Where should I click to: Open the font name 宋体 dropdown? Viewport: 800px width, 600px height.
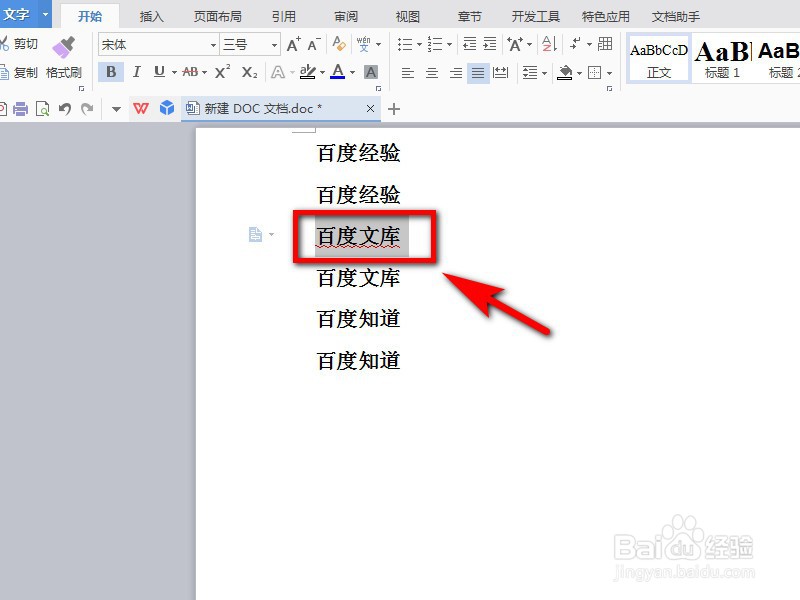[x=213, y=45]
